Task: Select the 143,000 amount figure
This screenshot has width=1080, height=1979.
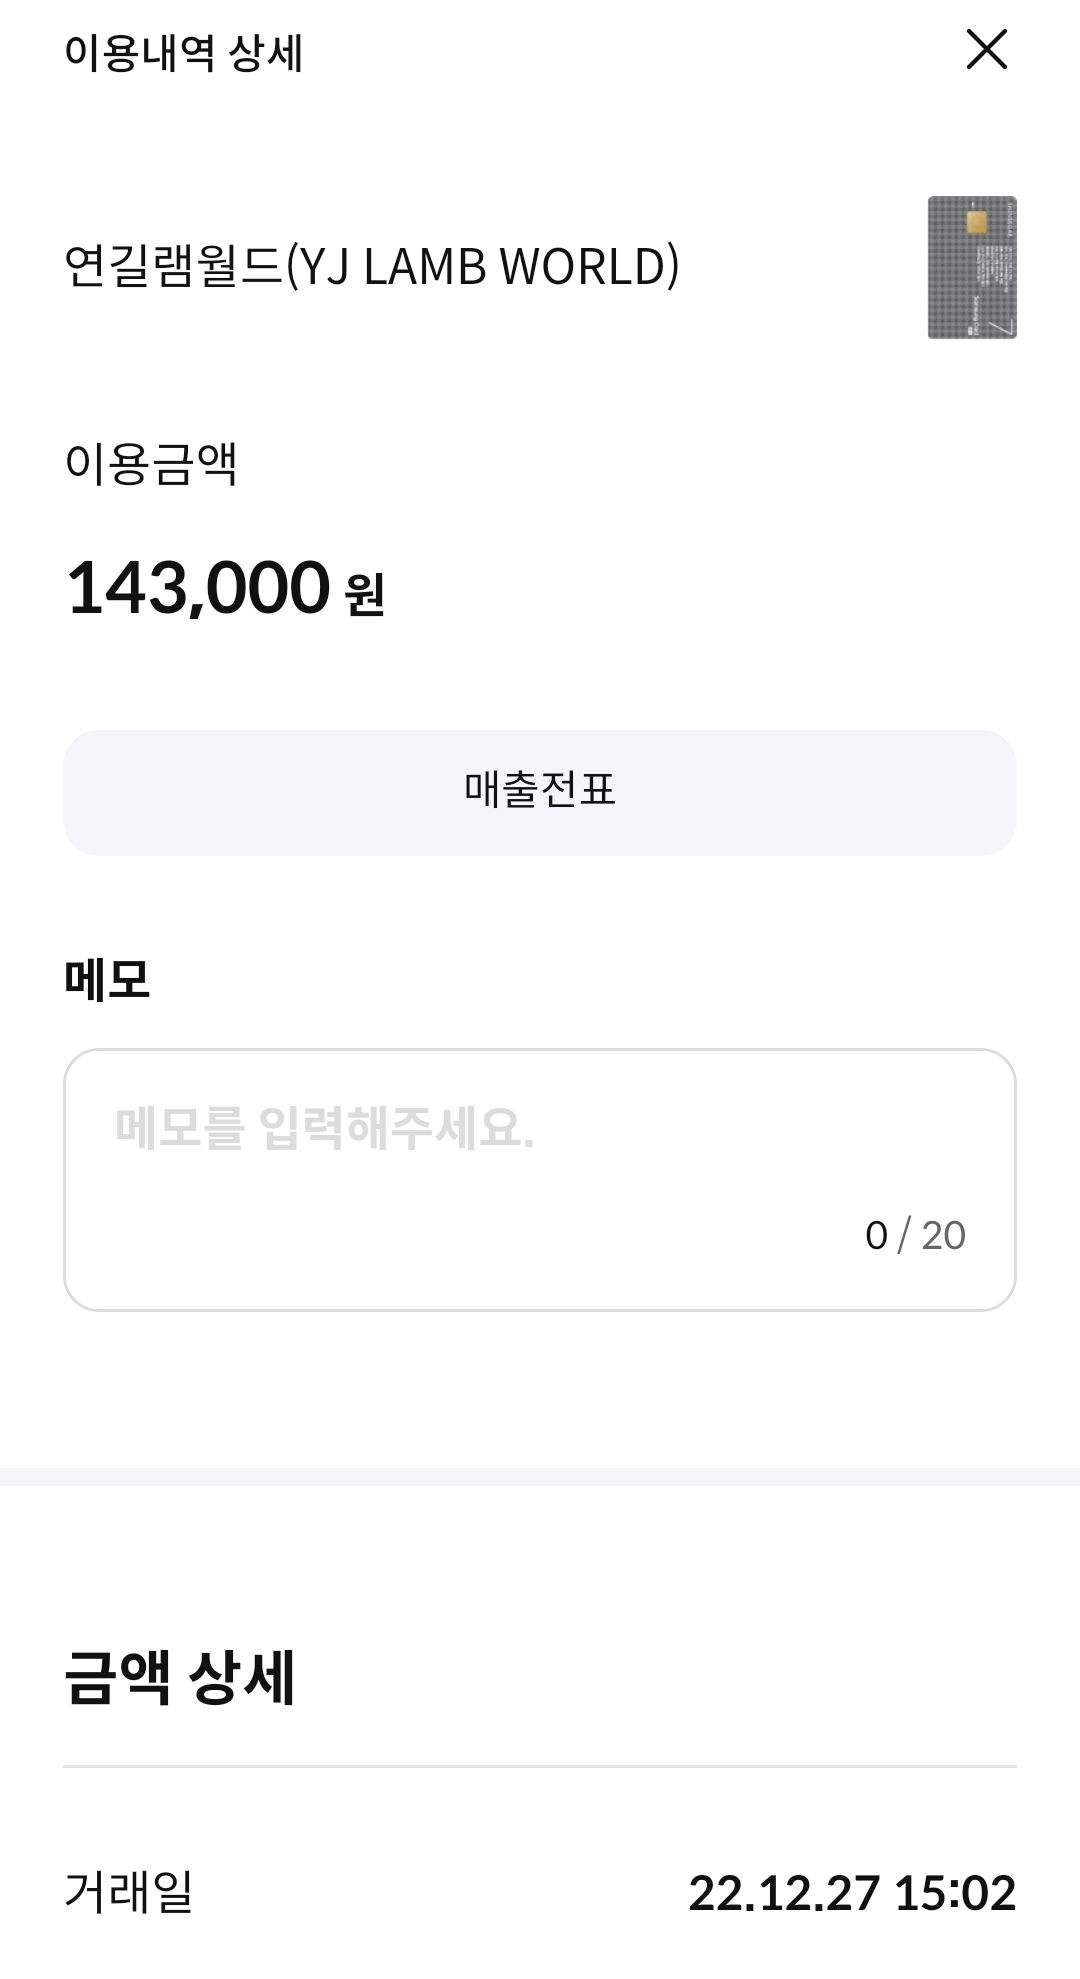Action: point(198,588)
